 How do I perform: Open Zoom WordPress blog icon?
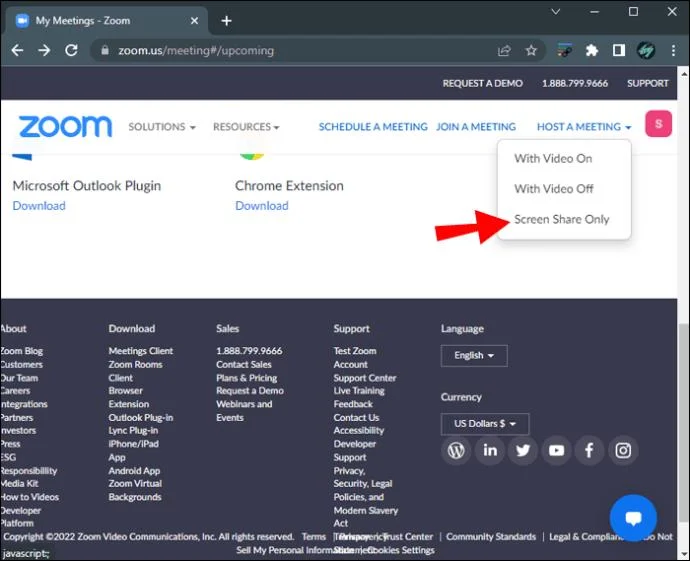click(456, 450)
